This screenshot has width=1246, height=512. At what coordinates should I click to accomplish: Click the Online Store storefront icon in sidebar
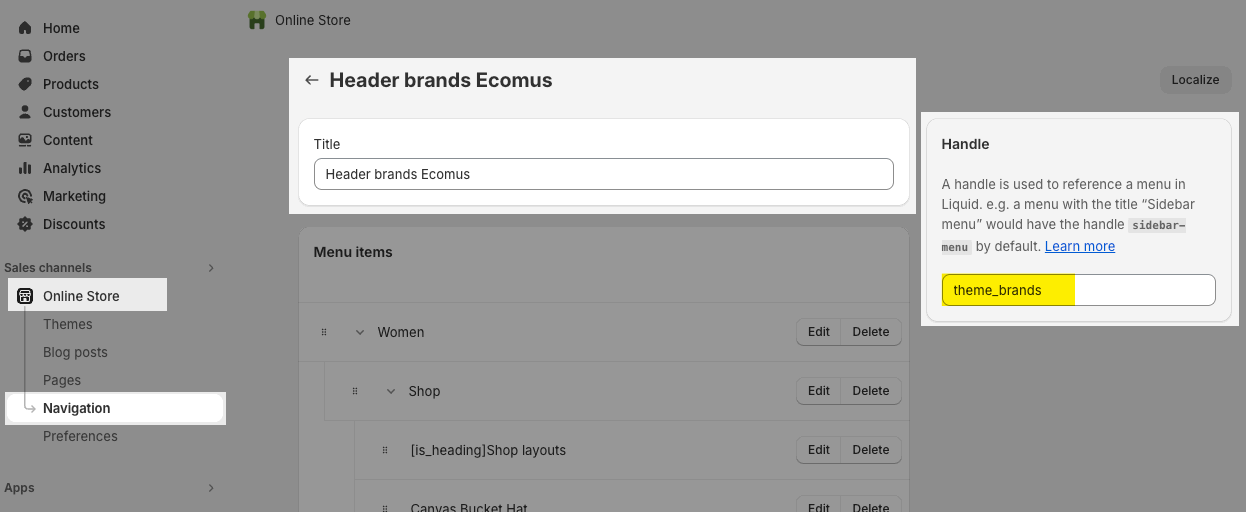tap(25, 296)
